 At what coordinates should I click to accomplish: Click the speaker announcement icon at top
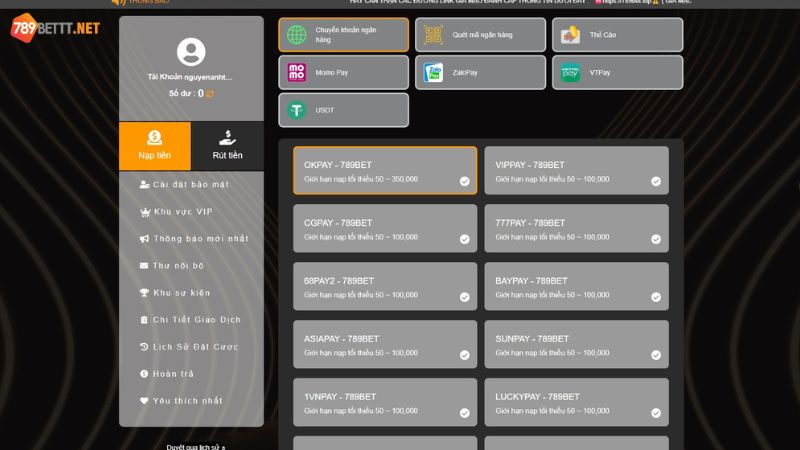pyautogui.click(x=118, y=2)
